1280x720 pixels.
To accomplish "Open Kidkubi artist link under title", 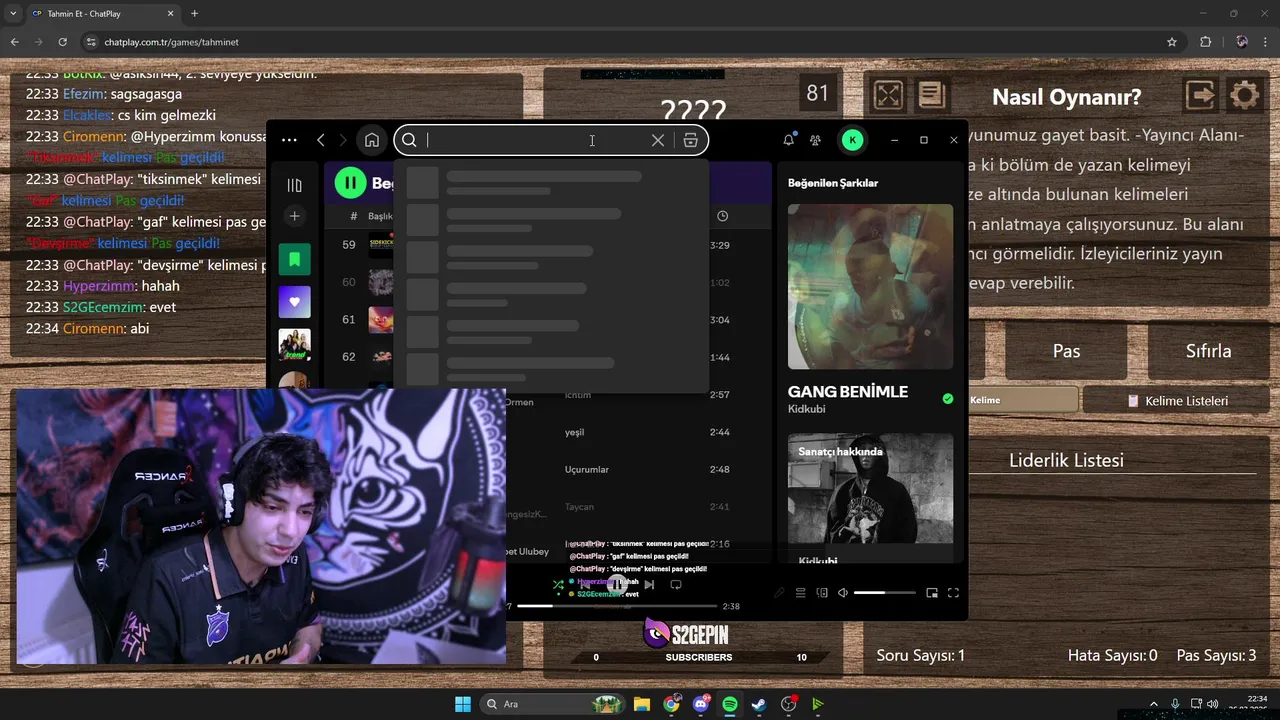I will tap(807, 410).
